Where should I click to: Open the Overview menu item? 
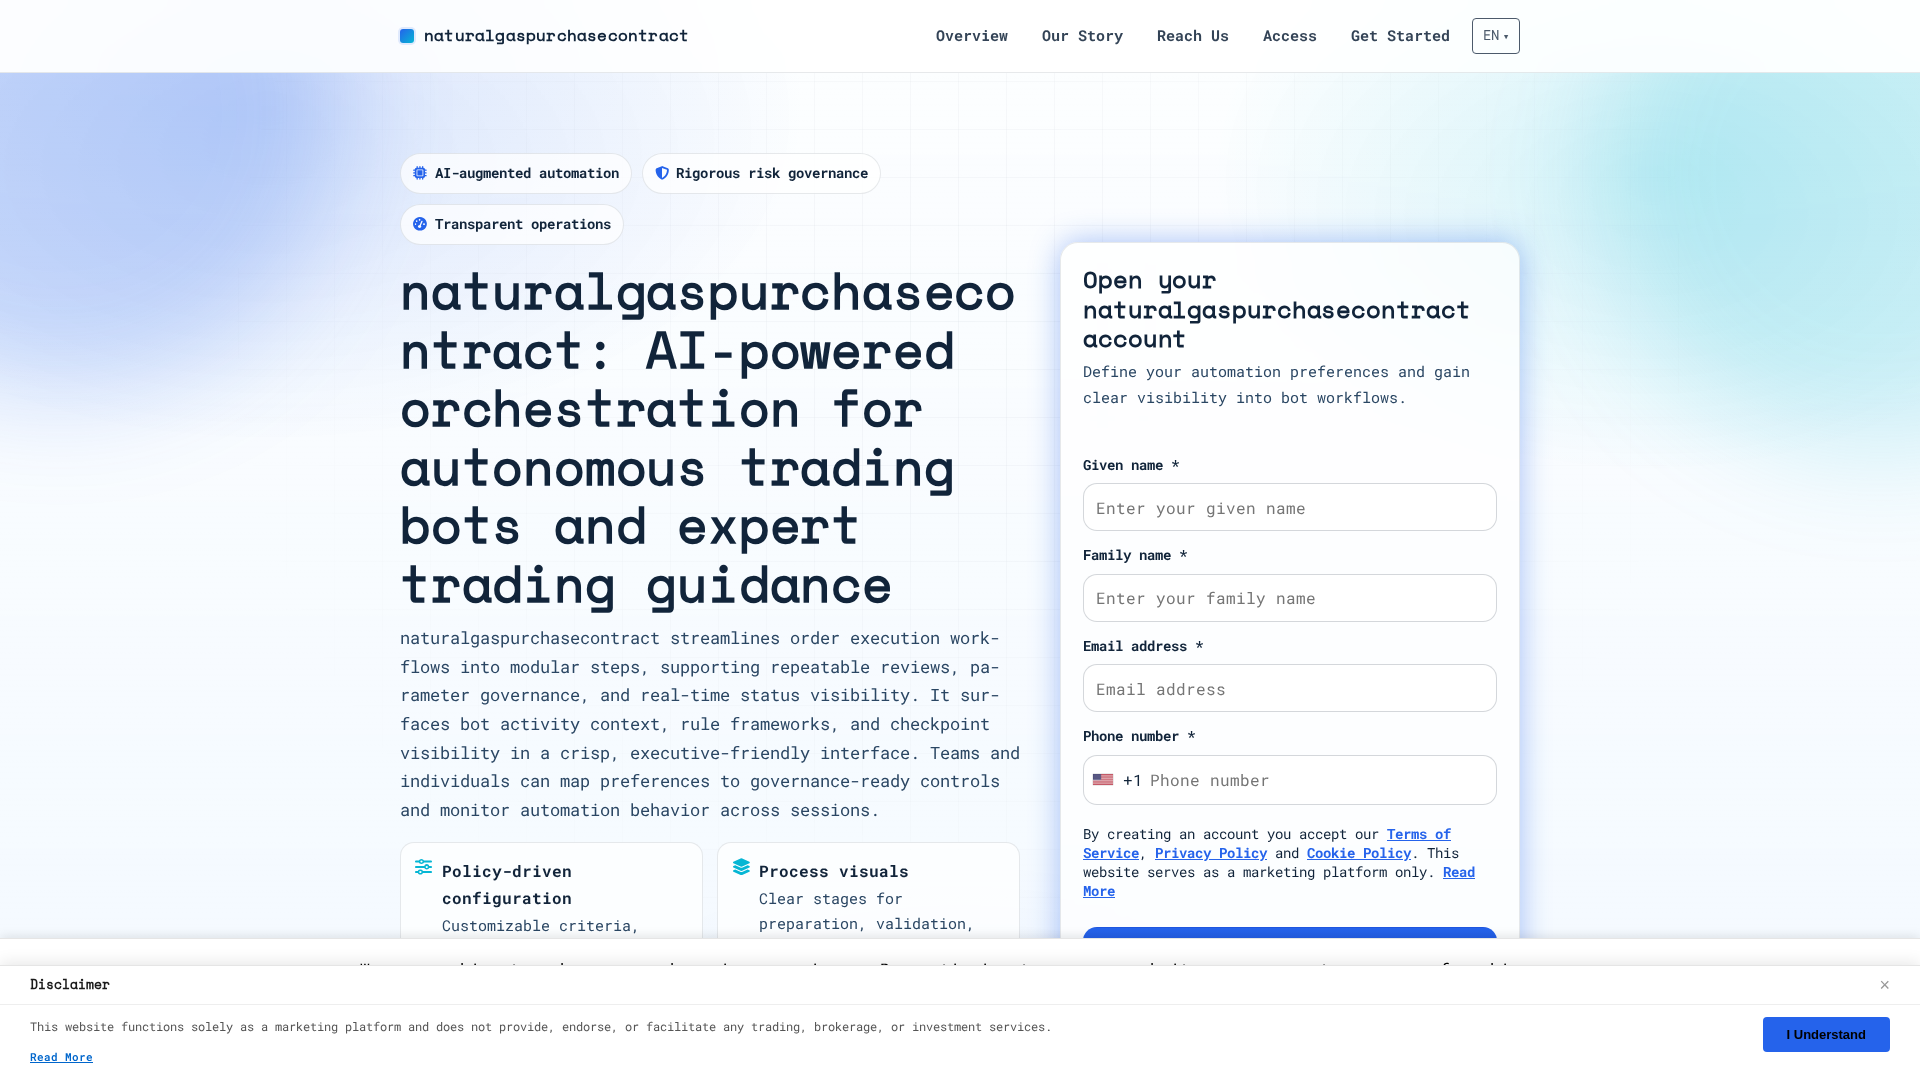[972, 36]
